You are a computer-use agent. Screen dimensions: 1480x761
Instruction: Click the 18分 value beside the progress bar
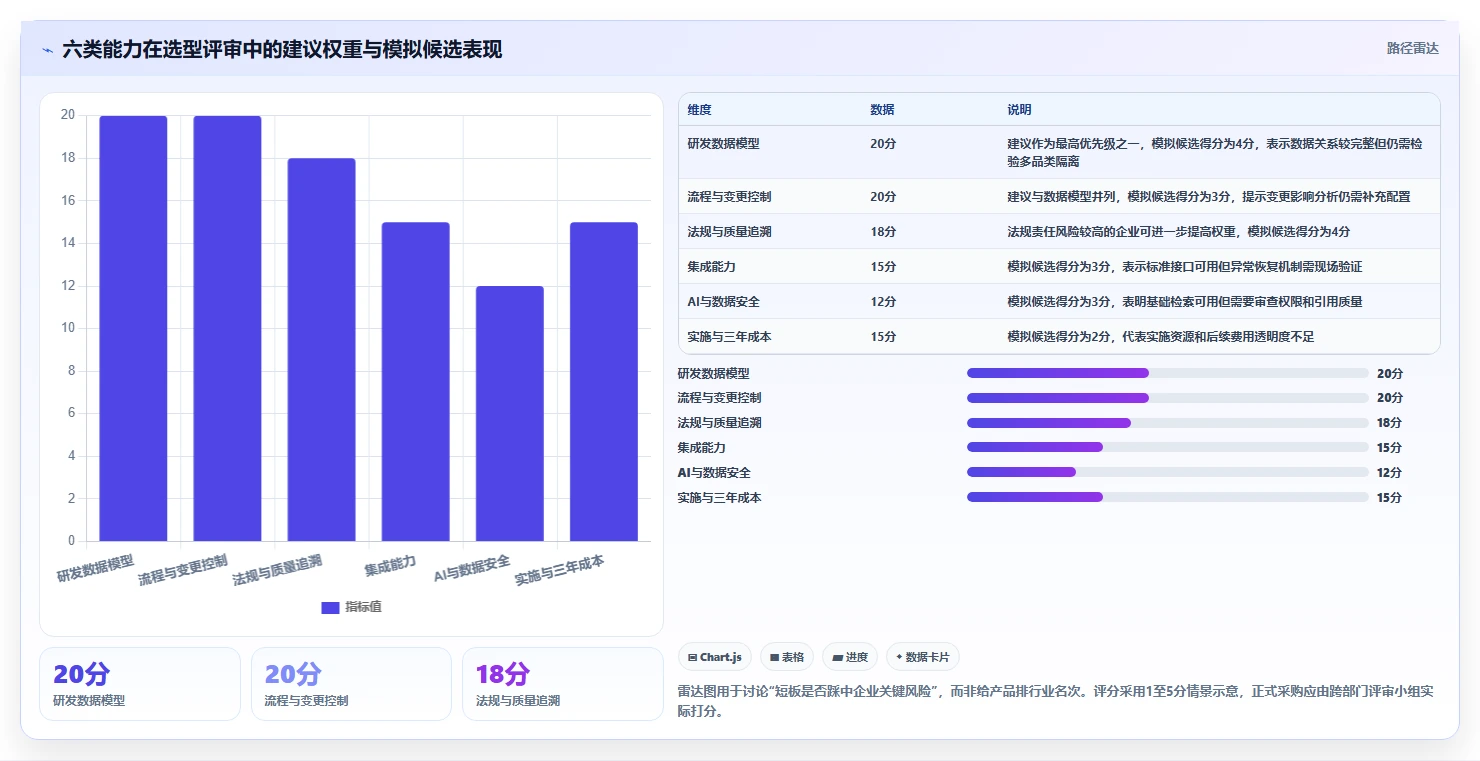(1389, 423)
